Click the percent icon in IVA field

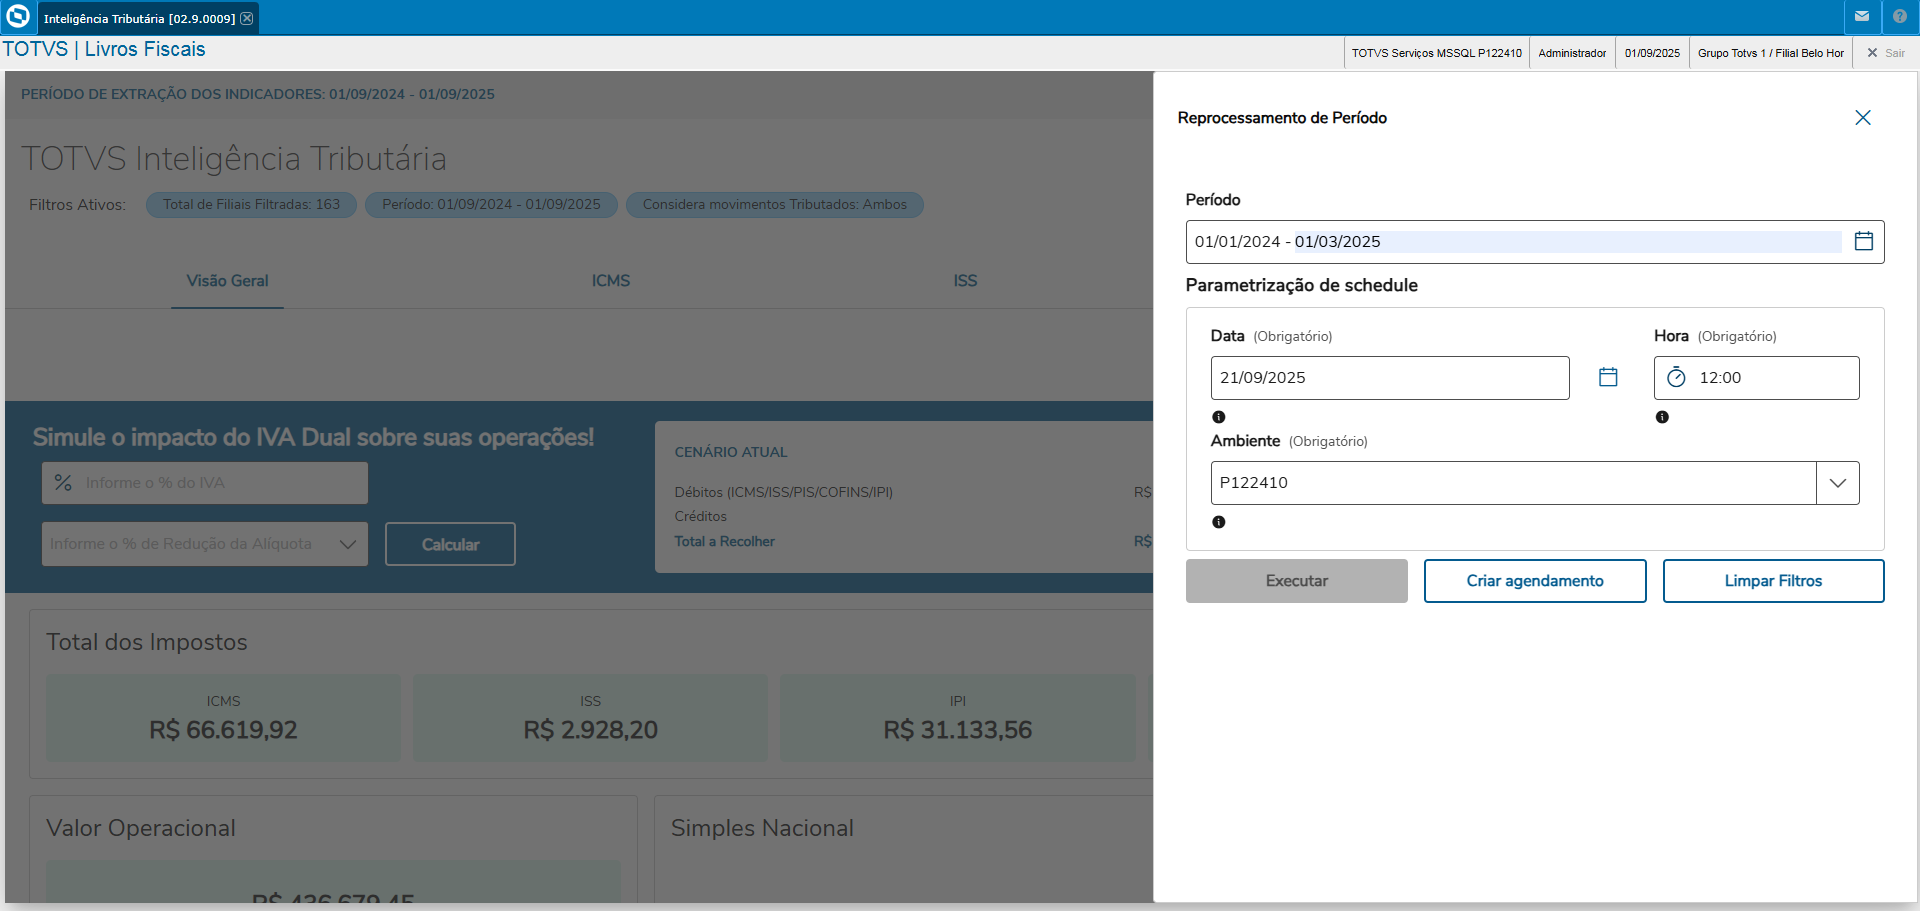pyautogui.click(x=63, y=483)
